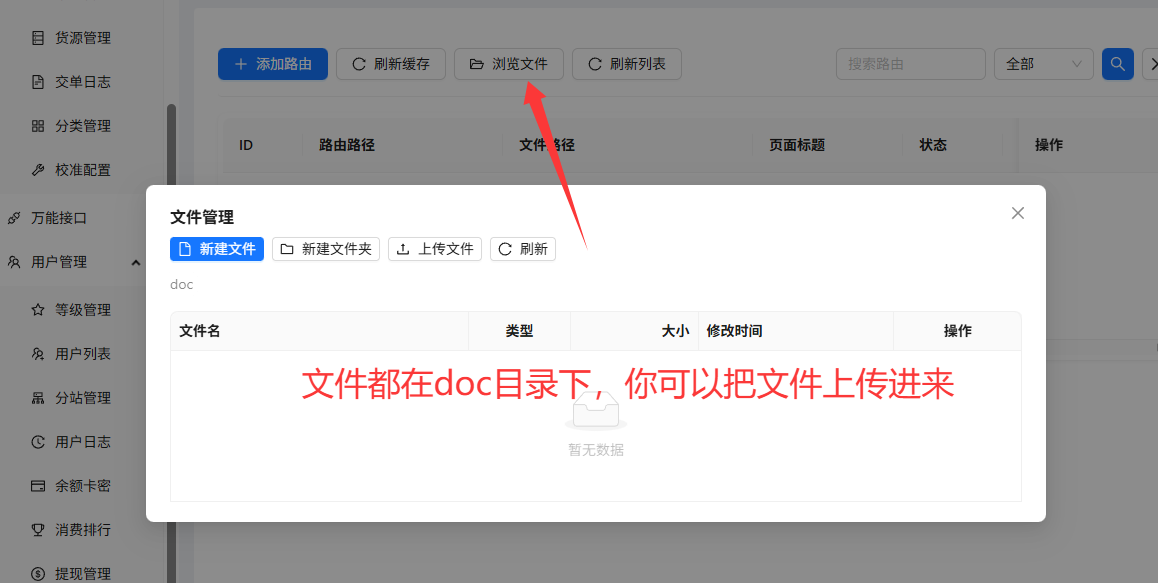This screenshot has width=1158, height=583.
Task: Click the 上传文件 upload button
Action: 435,248
